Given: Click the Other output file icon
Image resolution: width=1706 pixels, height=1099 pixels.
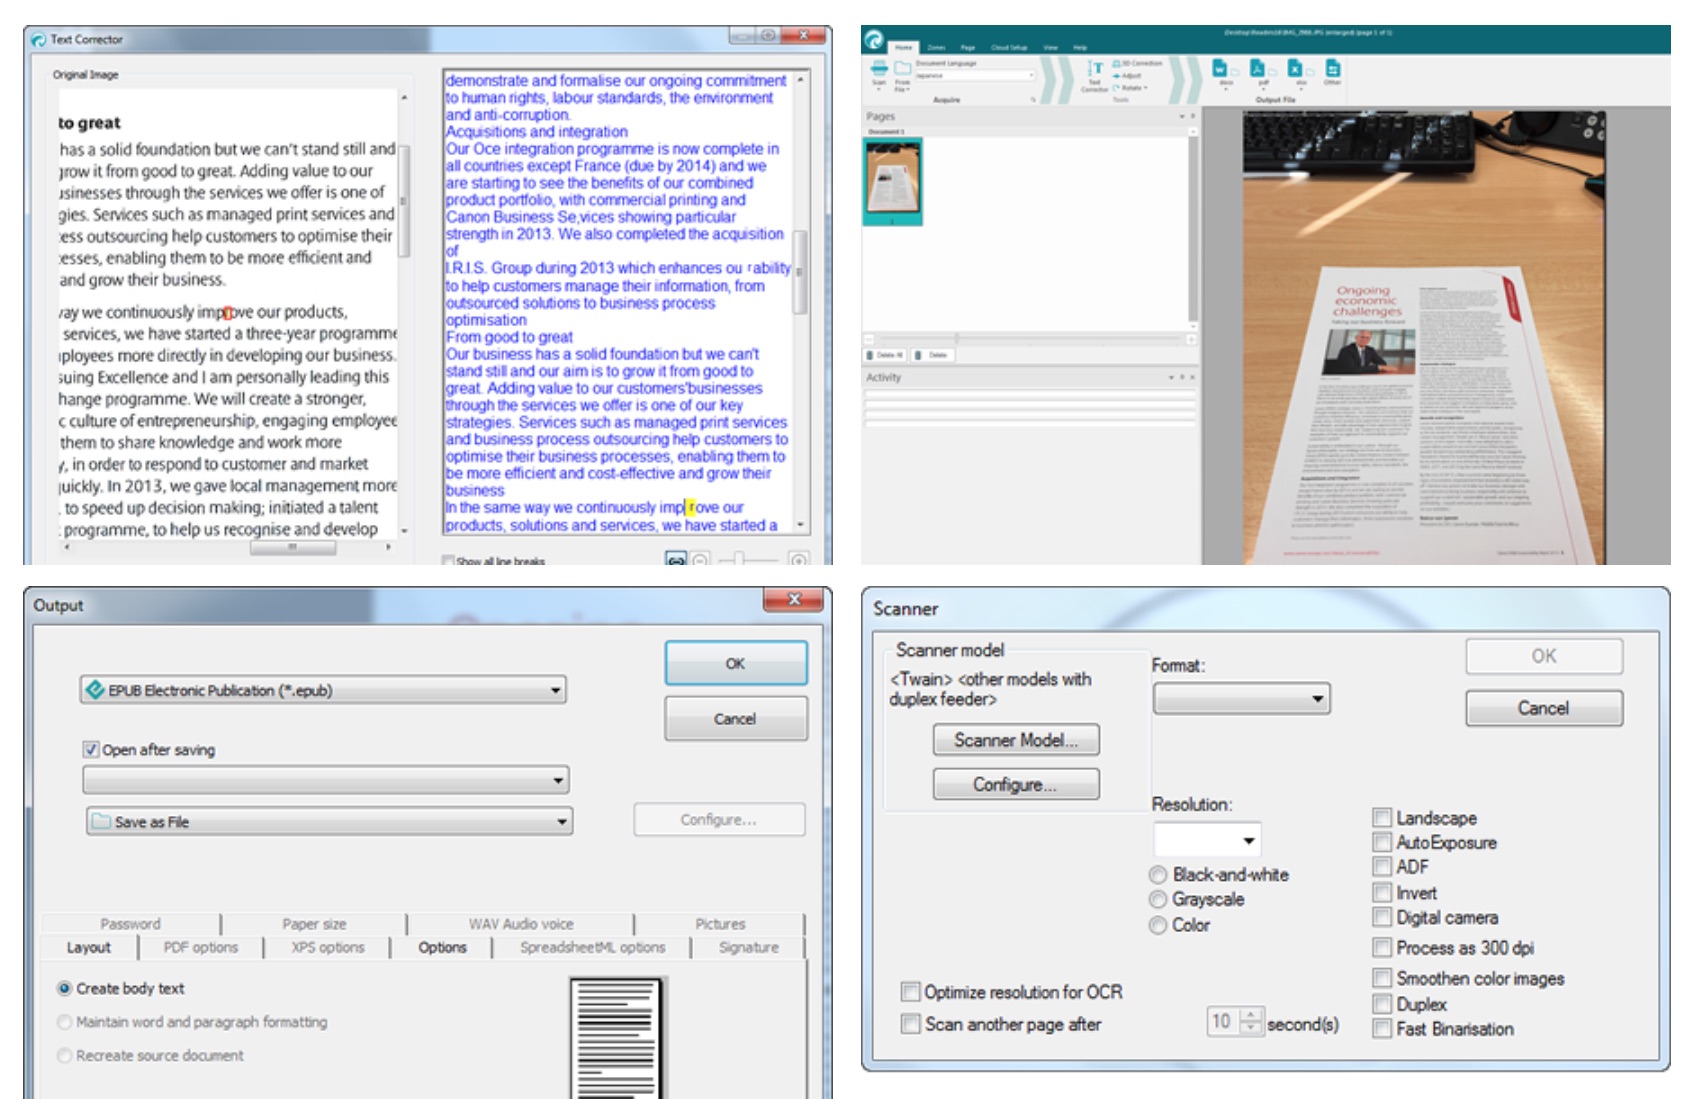Looking at the screenshot, I should pyautogui.click(x=1332, y=70).
